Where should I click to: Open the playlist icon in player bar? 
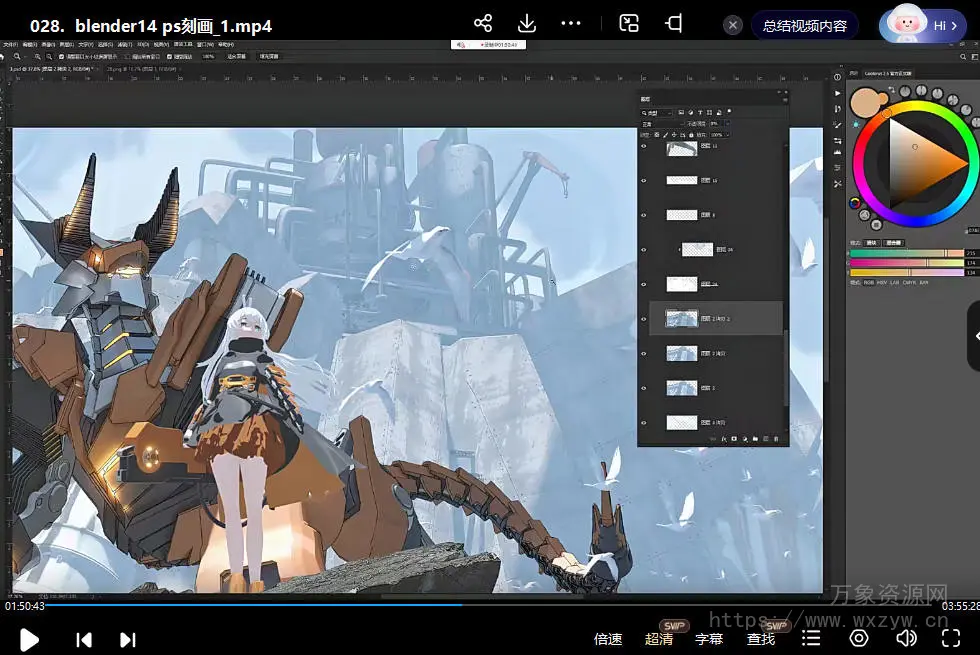tap(812, 638)
